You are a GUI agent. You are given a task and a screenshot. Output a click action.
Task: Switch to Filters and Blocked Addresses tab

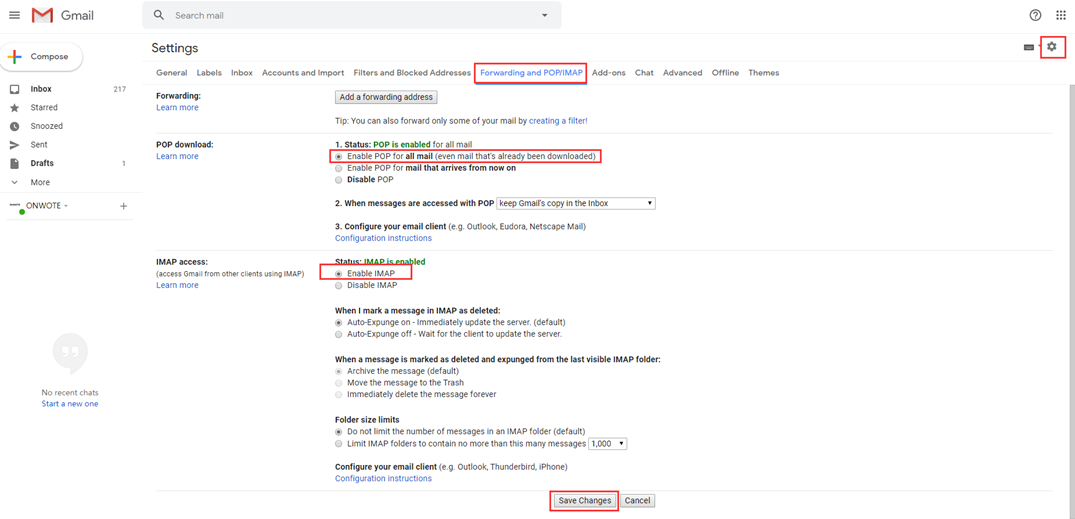412,73
